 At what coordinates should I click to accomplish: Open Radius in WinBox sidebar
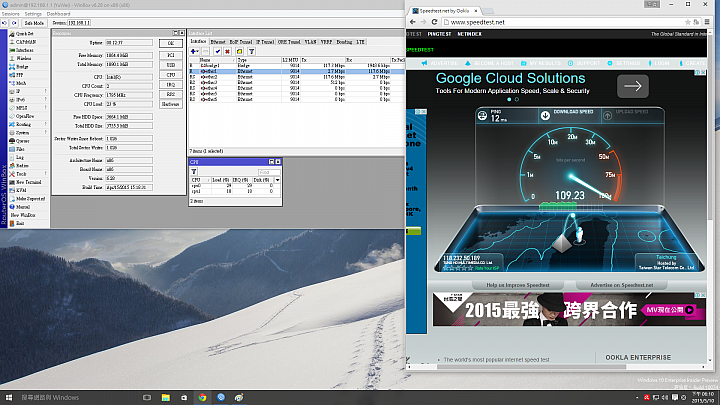click(x=22, y=166)
